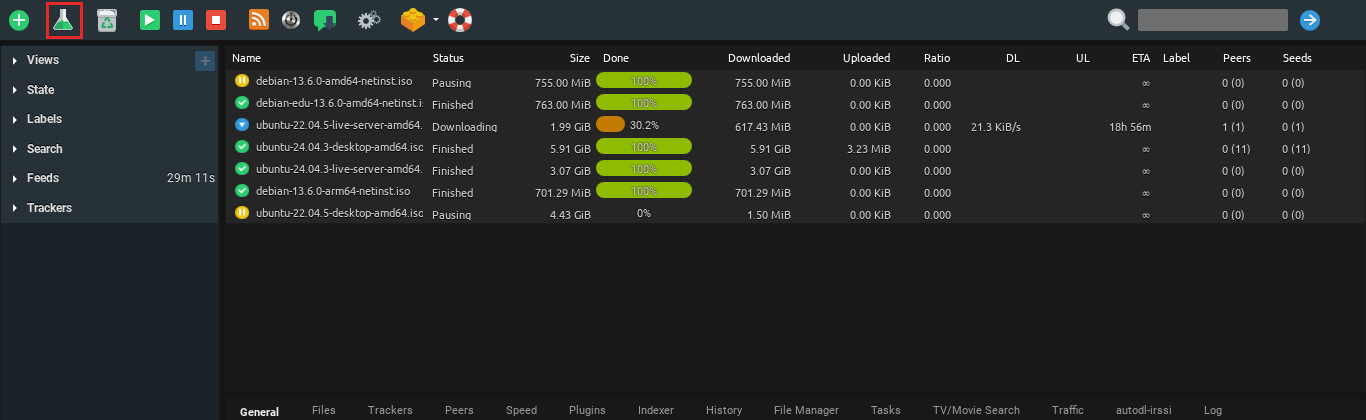Open the History tab
1366x420 pixels.
724,411
